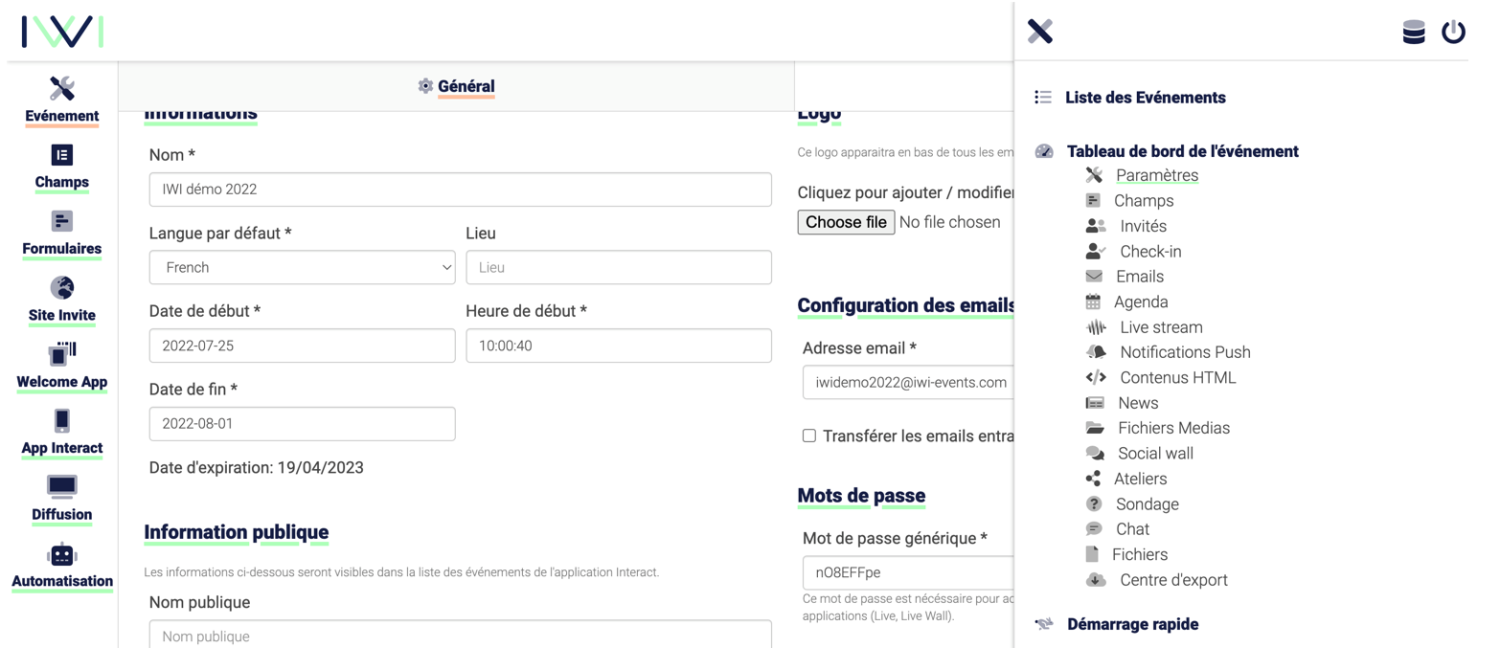The image size is (1500, 648).
Task: Click the Choose file button
Action: (x=846, y=222)
